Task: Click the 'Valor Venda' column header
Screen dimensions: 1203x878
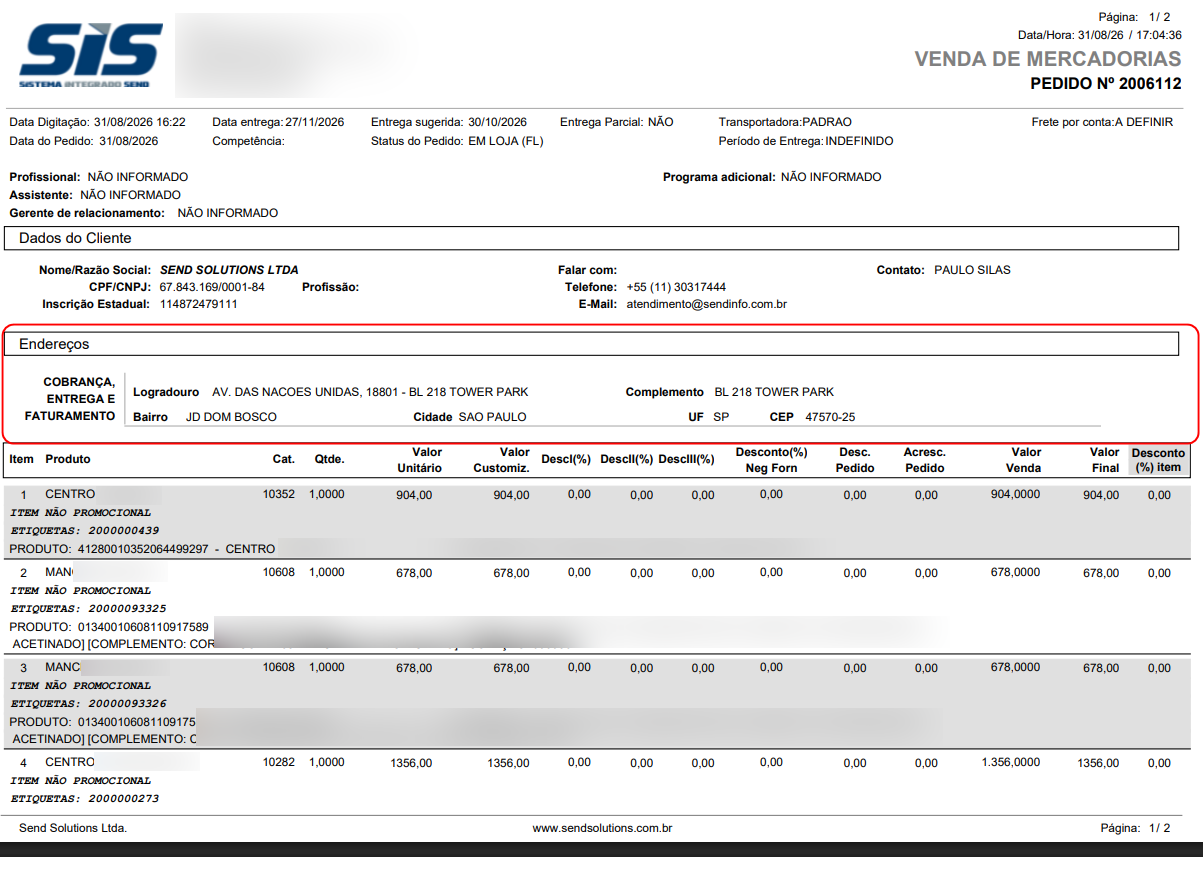Action: (x=1025, y=460)
